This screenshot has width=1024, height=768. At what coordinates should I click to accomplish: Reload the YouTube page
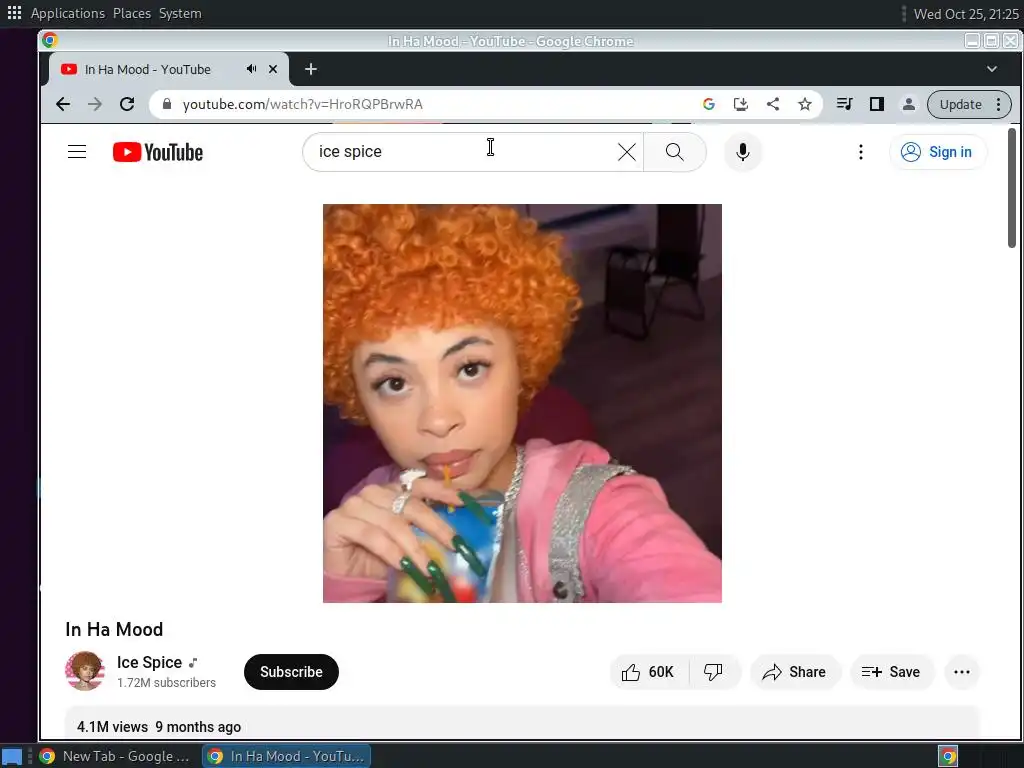(127, 104)
